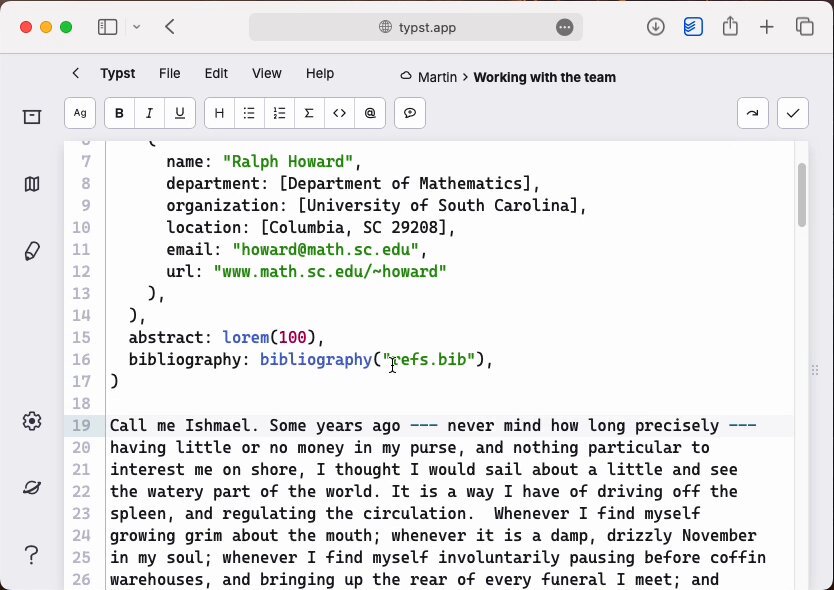Click the word "Ishmael" on line 19
The height and width of the screenshot is (590, 834).
click(218, 426)
